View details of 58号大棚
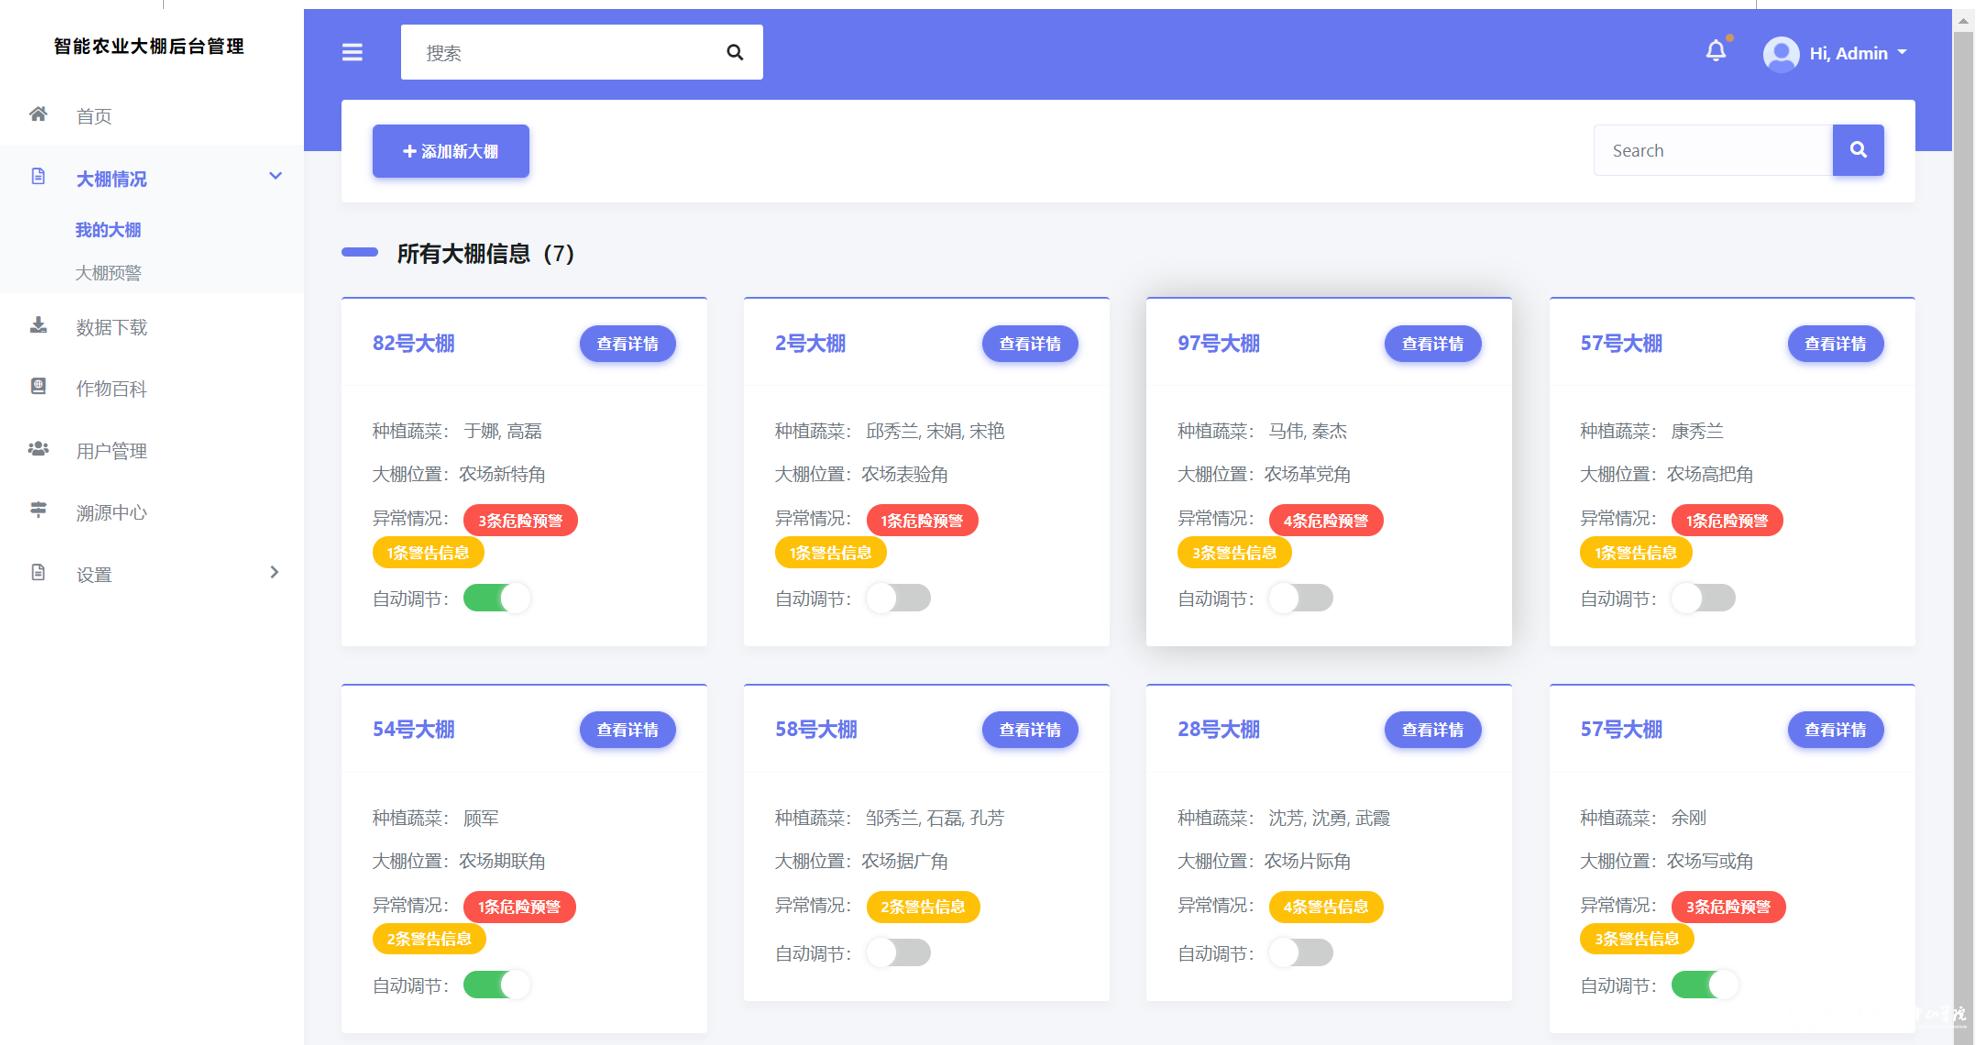 click(1030, 730)
